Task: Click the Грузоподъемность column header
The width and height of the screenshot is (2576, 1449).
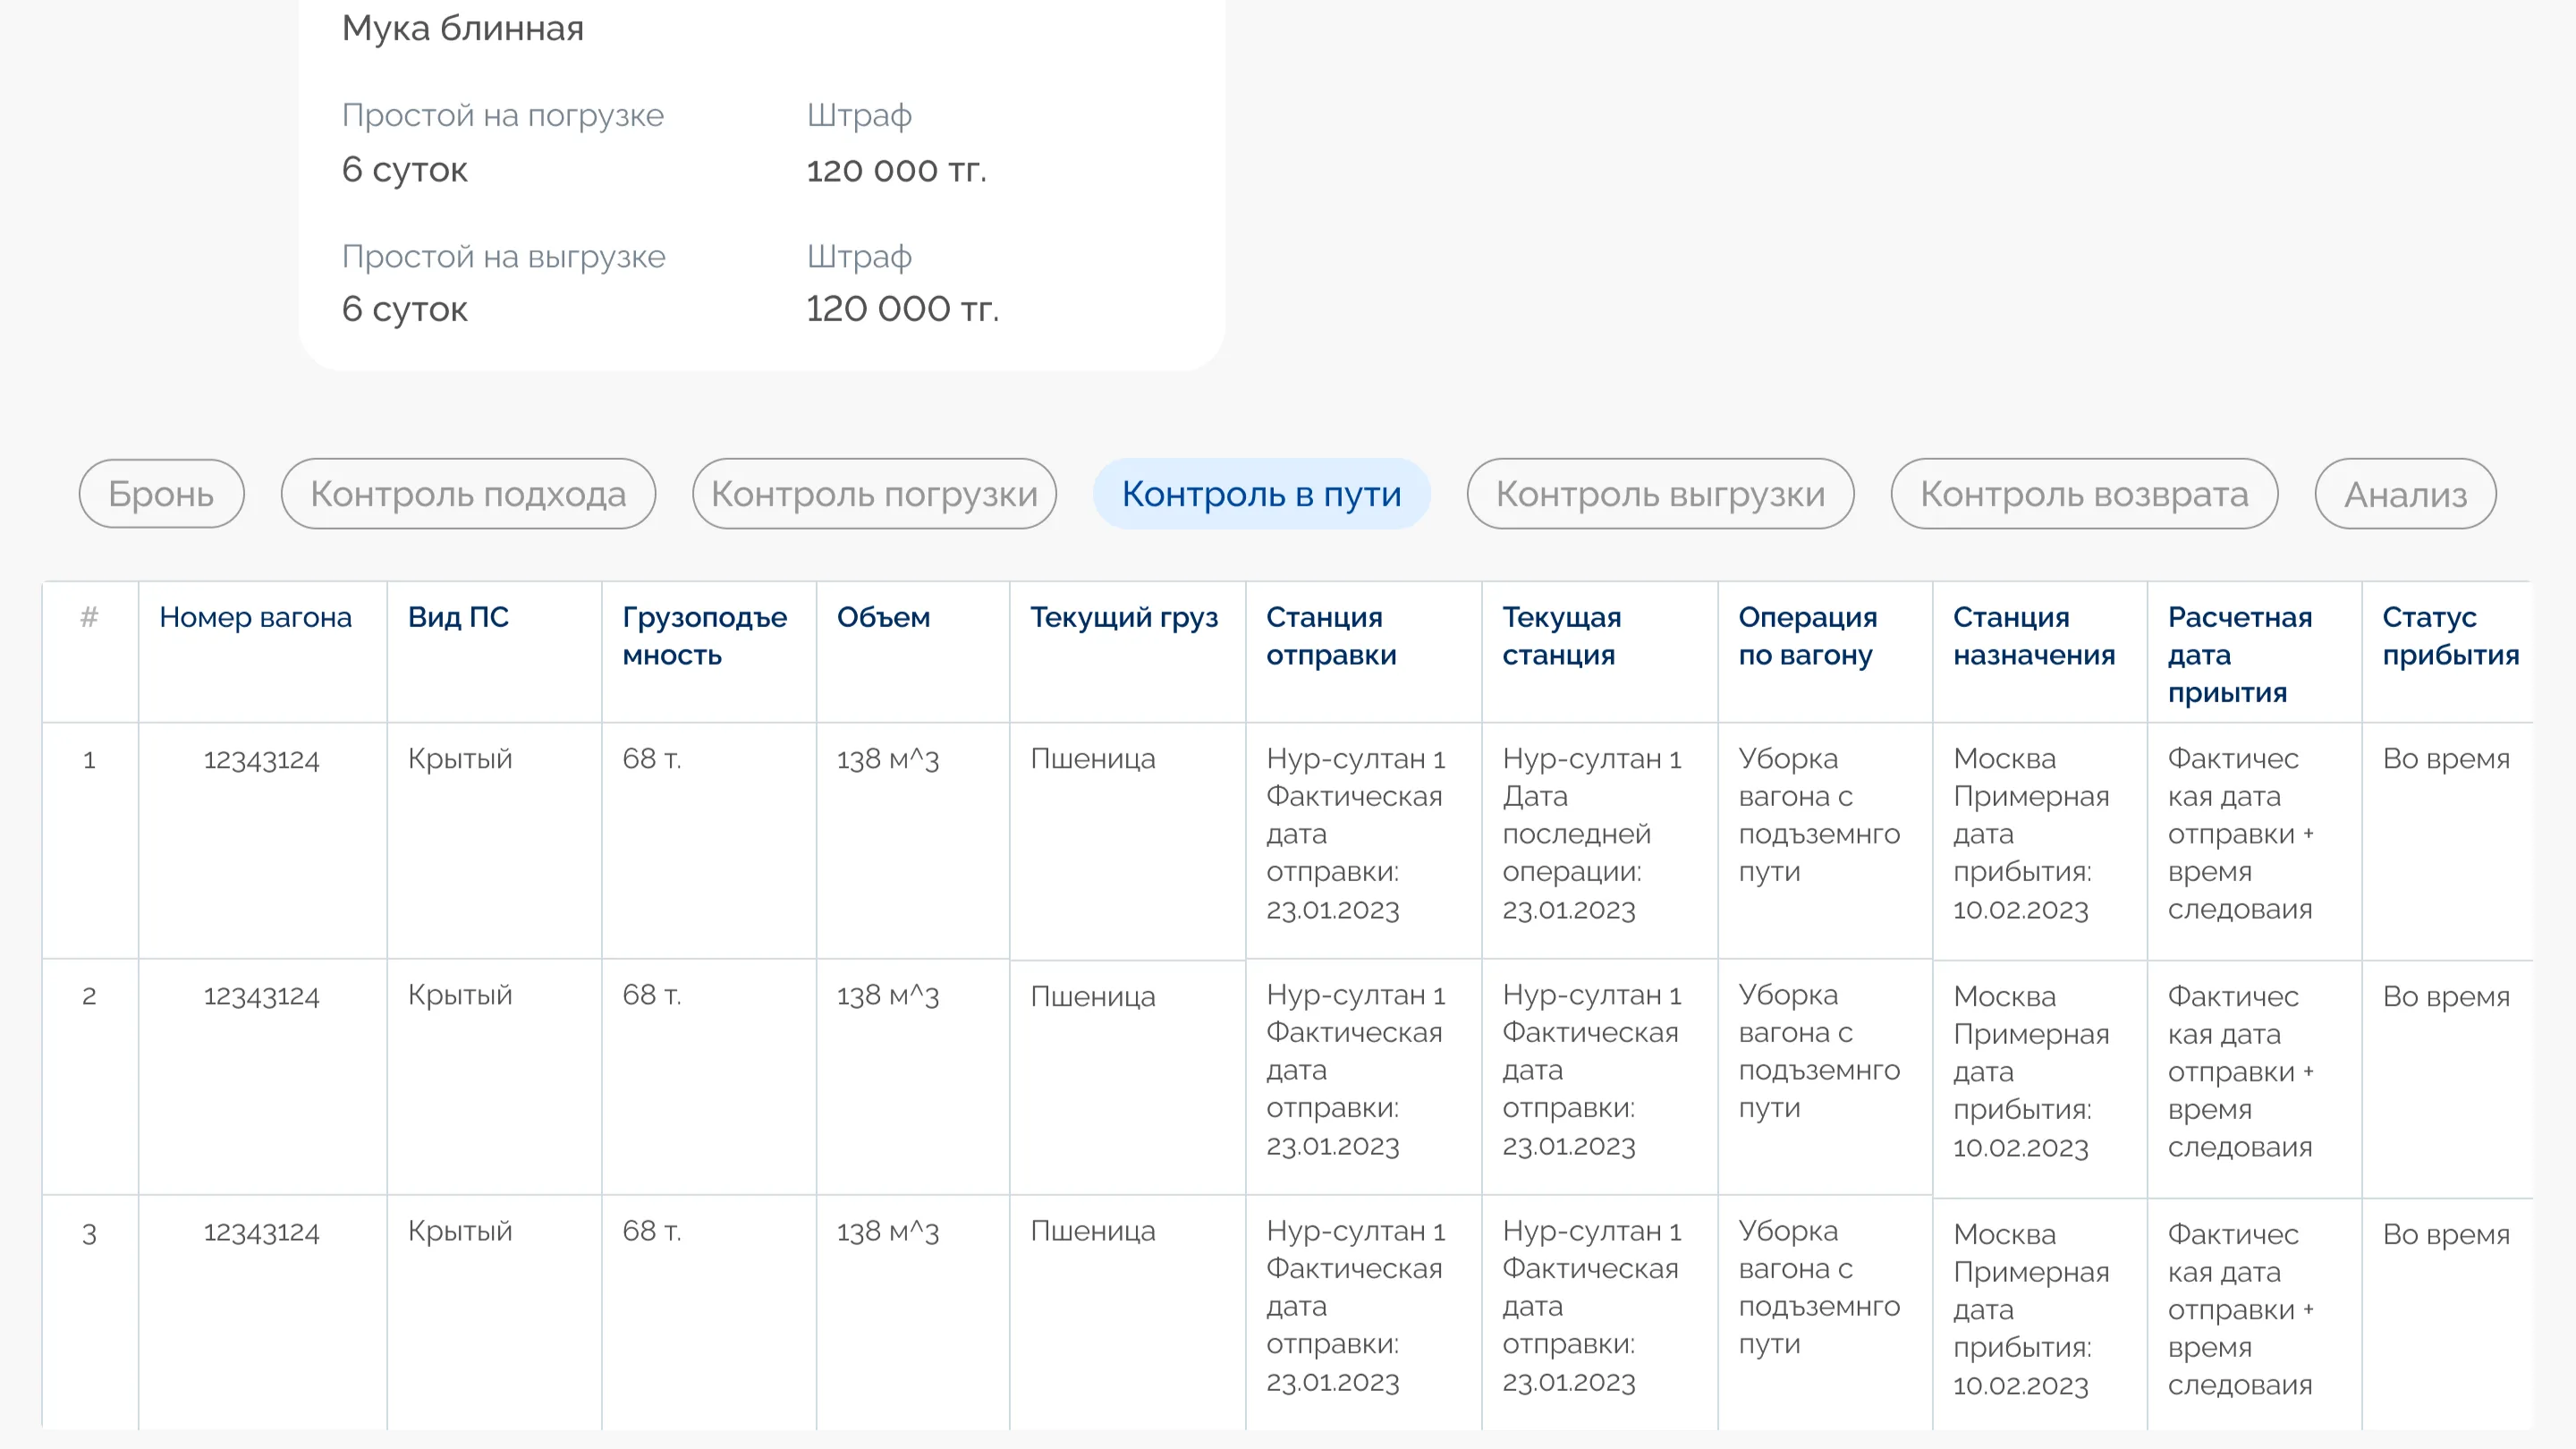Action: tap(704, 636)
